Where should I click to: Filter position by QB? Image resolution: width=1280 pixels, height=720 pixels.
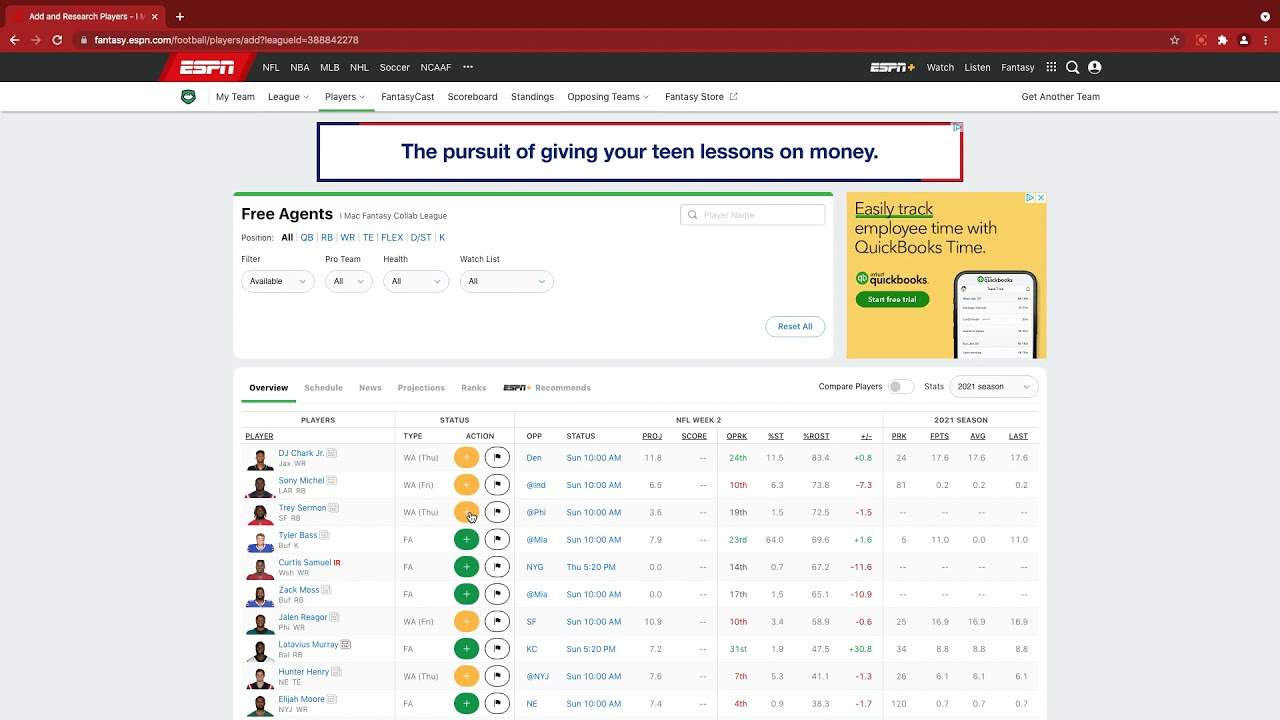point(307,238)
